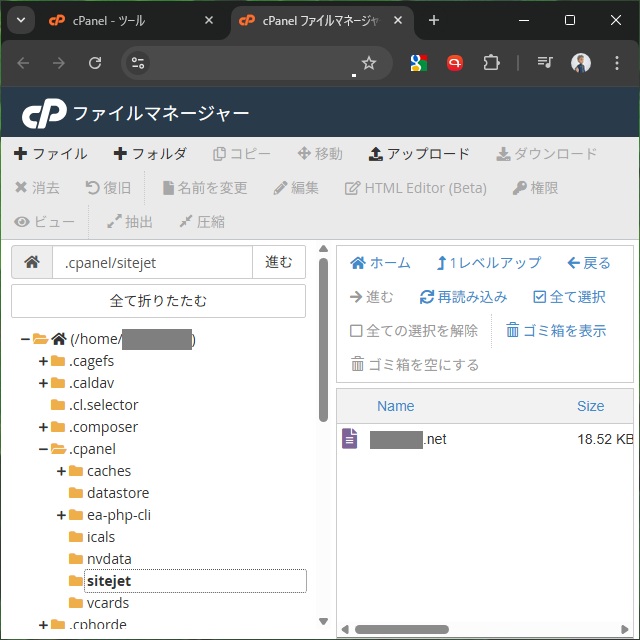Open Chrome extensions puzzle icon
The height and width of the screenshot is (640, 640).
tap(490, 63)
